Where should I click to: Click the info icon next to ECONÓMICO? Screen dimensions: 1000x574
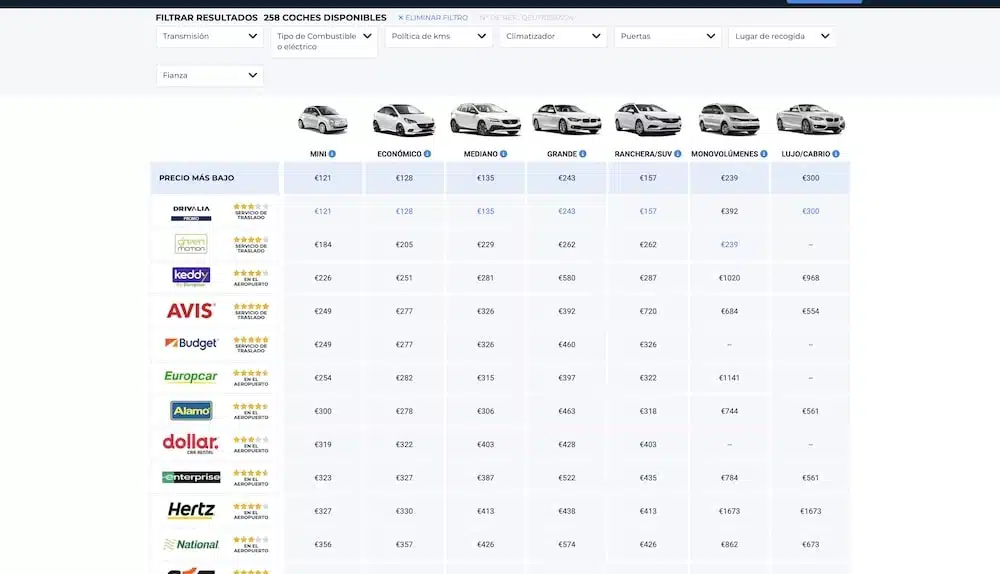[x=427, y=154]
